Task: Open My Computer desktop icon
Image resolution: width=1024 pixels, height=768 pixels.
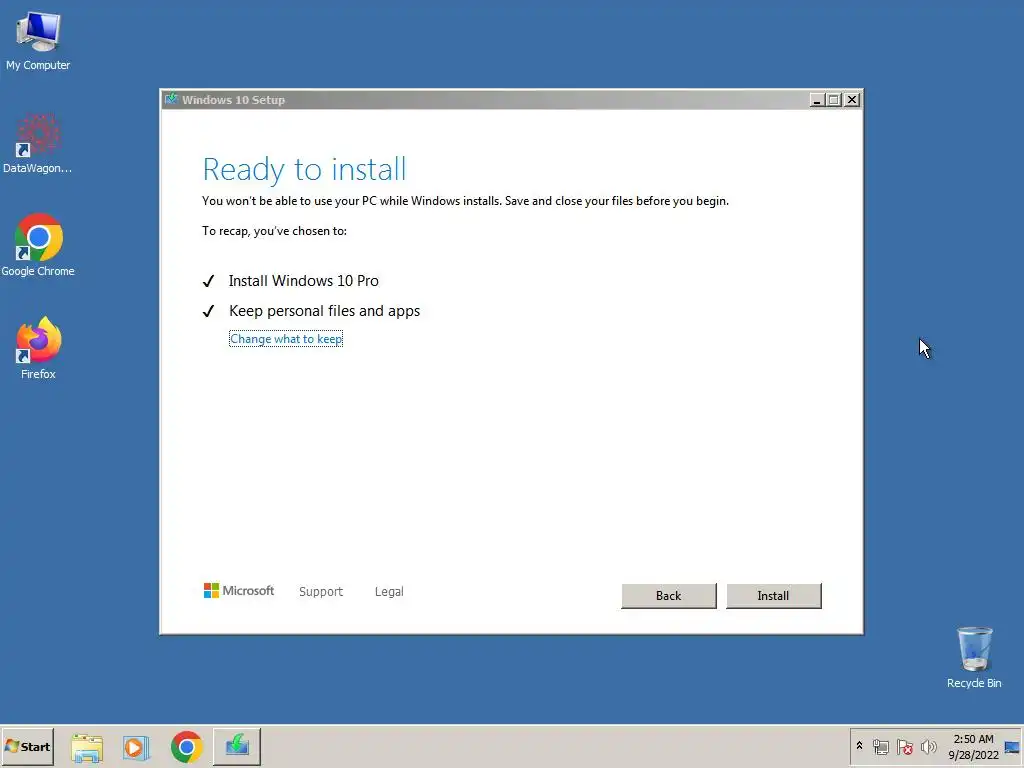Action: click(38, 40)
